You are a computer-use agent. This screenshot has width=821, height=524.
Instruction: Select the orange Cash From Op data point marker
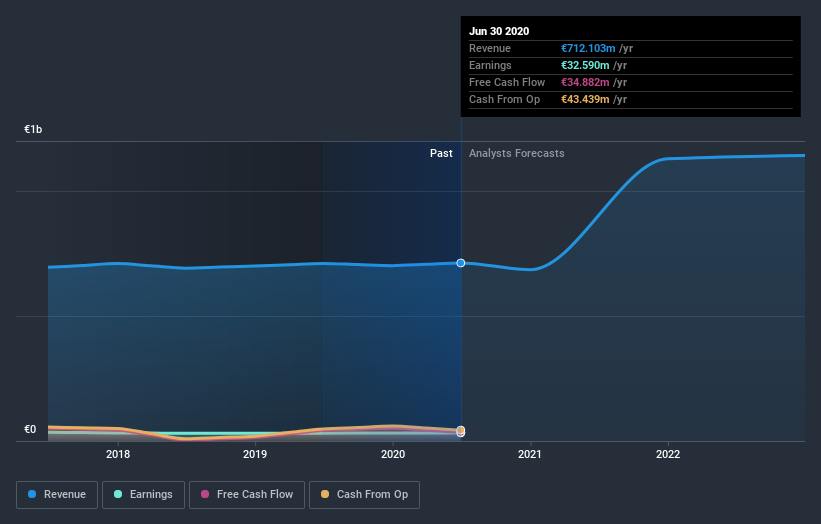[x=460, y=430]
